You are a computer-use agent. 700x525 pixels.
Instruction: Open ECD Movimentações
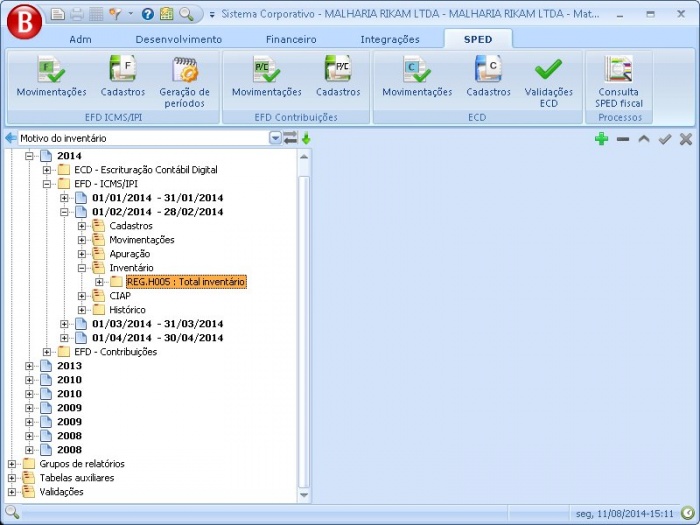(x=417, y=78)
